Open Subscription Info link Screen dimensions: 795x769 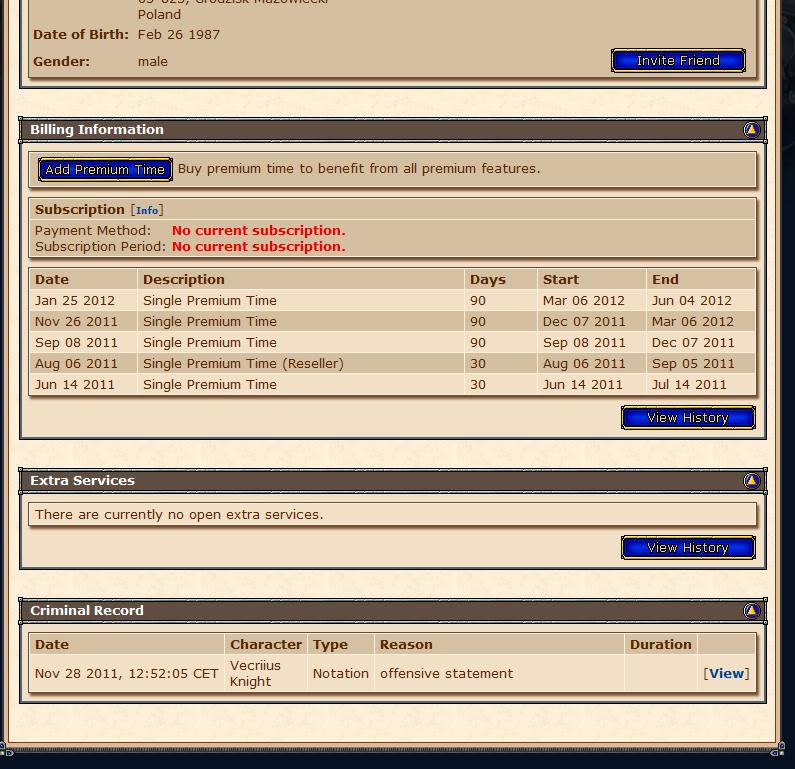[x=147, y=210]
